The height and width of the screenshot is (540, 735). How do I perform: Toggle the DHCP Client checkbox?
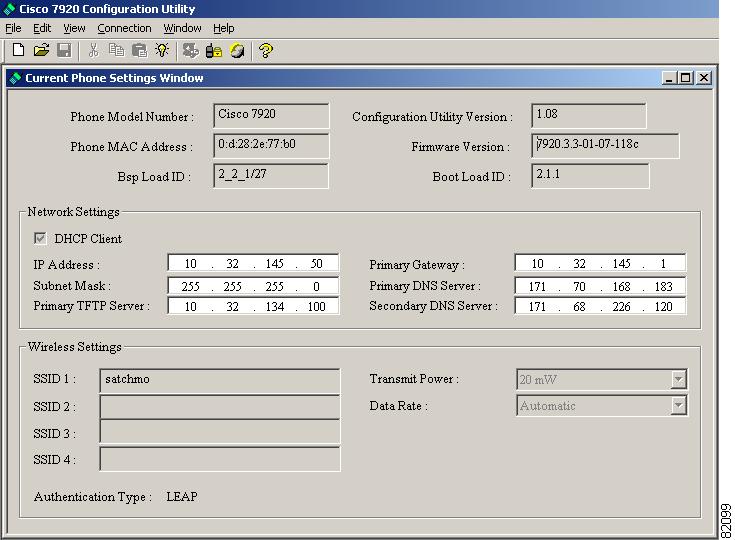click(40, 238)
